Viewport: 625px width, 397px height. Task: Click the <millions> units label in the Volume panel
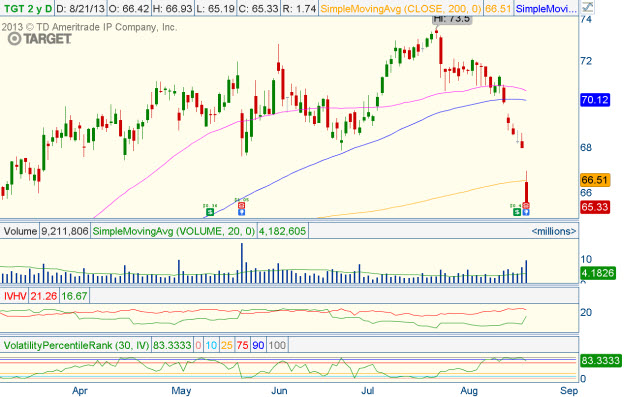point(554,231)
